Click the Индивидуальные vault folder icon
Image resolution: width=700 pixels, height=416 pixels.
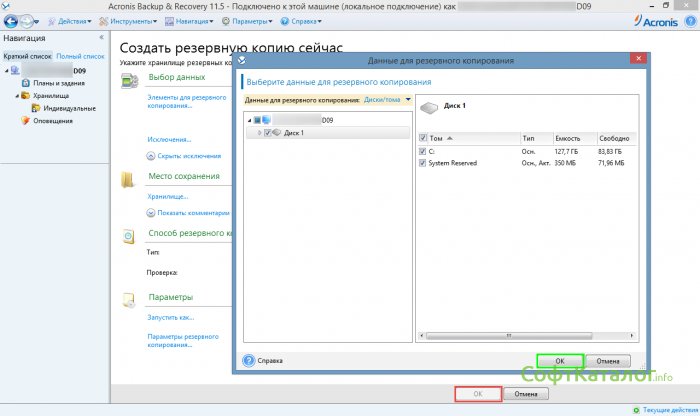click(37, 108)
